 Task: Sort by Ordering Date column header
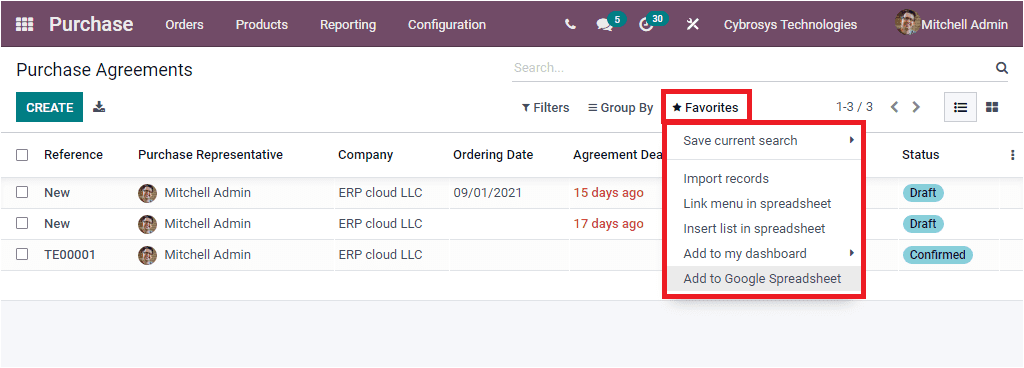click(493, 155)
